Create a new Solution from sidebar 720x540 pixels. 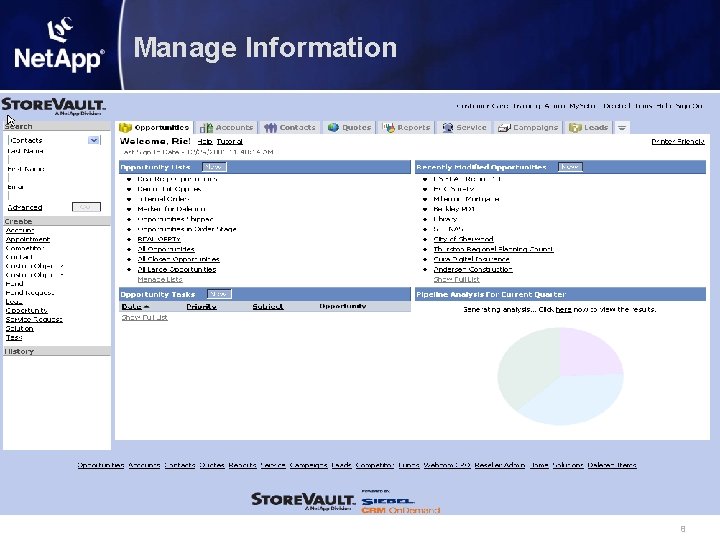(19, 328)
